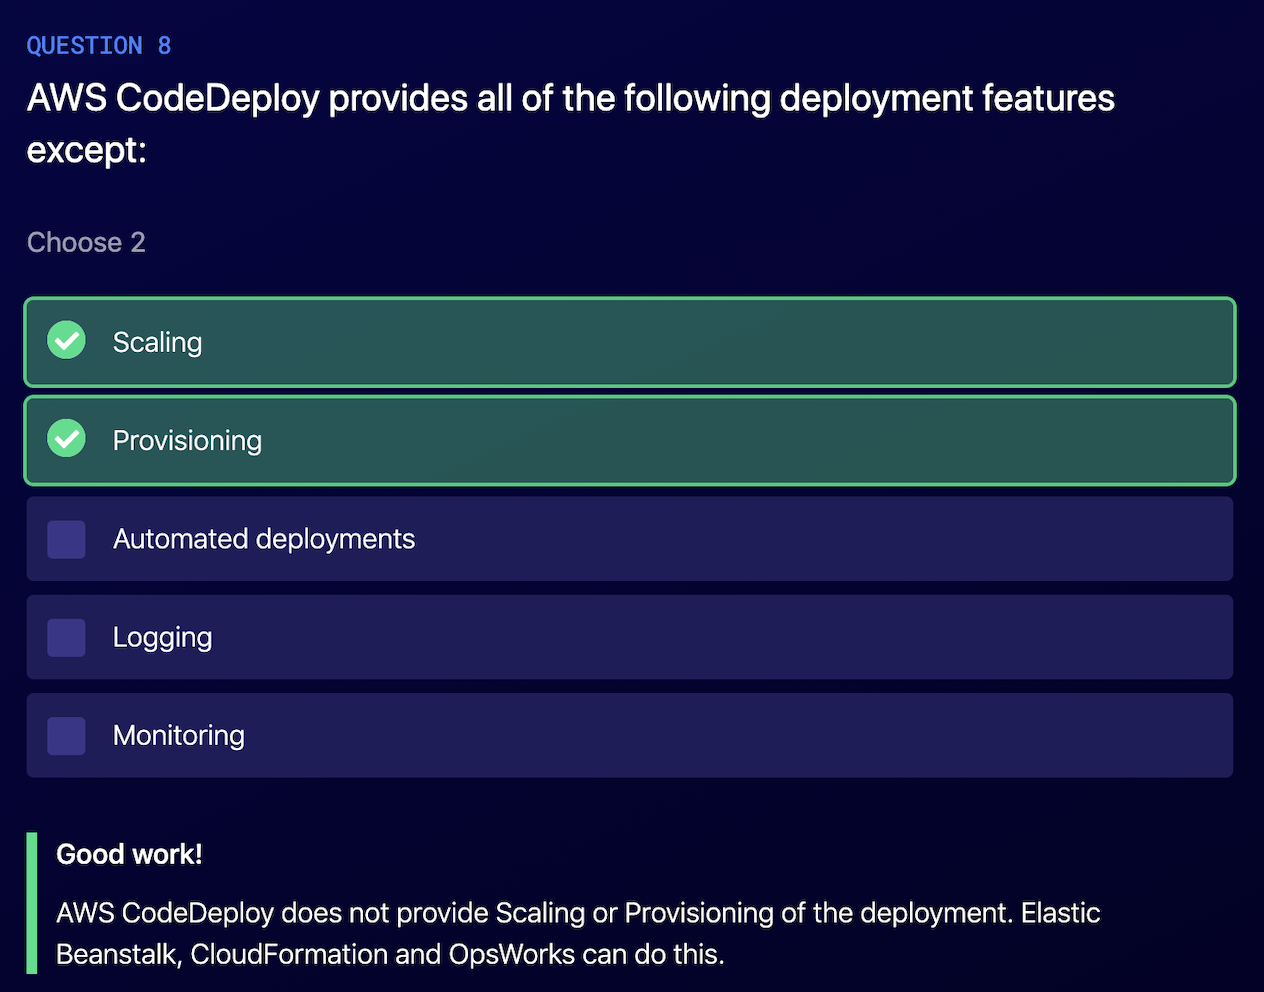Pick the Monitoring option label
1264x992 pixels.
[x=178, y=735]
